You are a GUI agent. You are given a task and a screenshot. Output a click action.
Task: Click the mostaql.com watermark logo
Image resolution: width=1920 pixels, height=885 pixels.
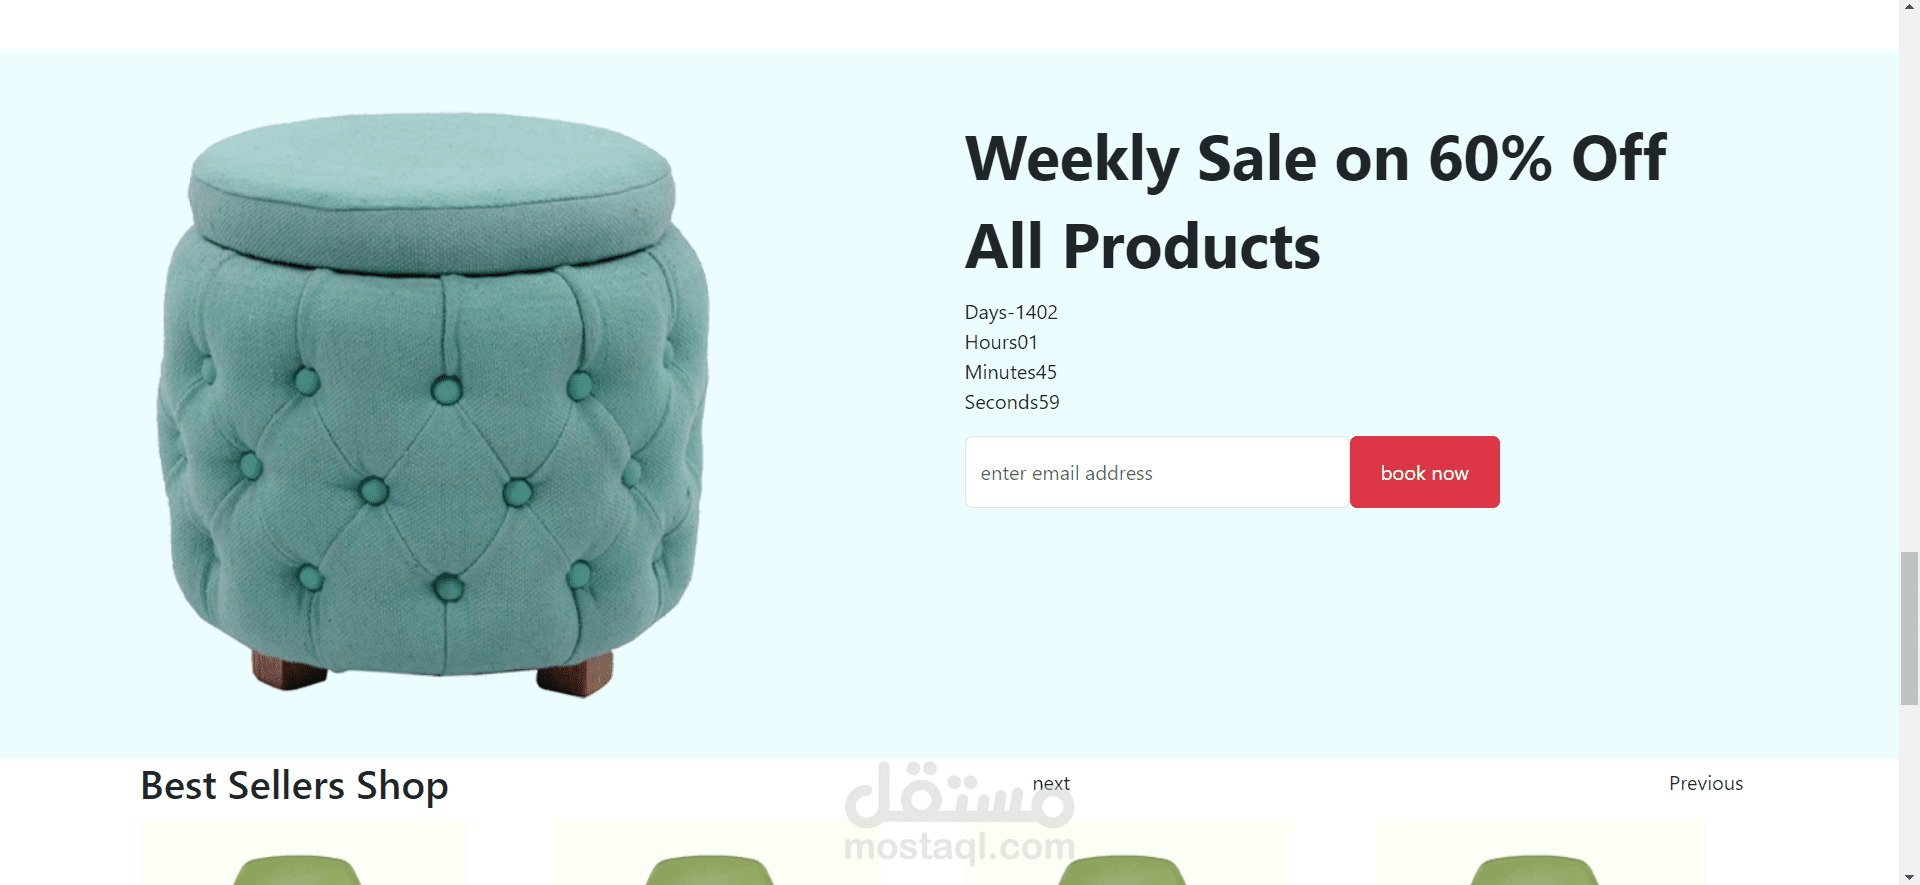click(x=959, y=812)
